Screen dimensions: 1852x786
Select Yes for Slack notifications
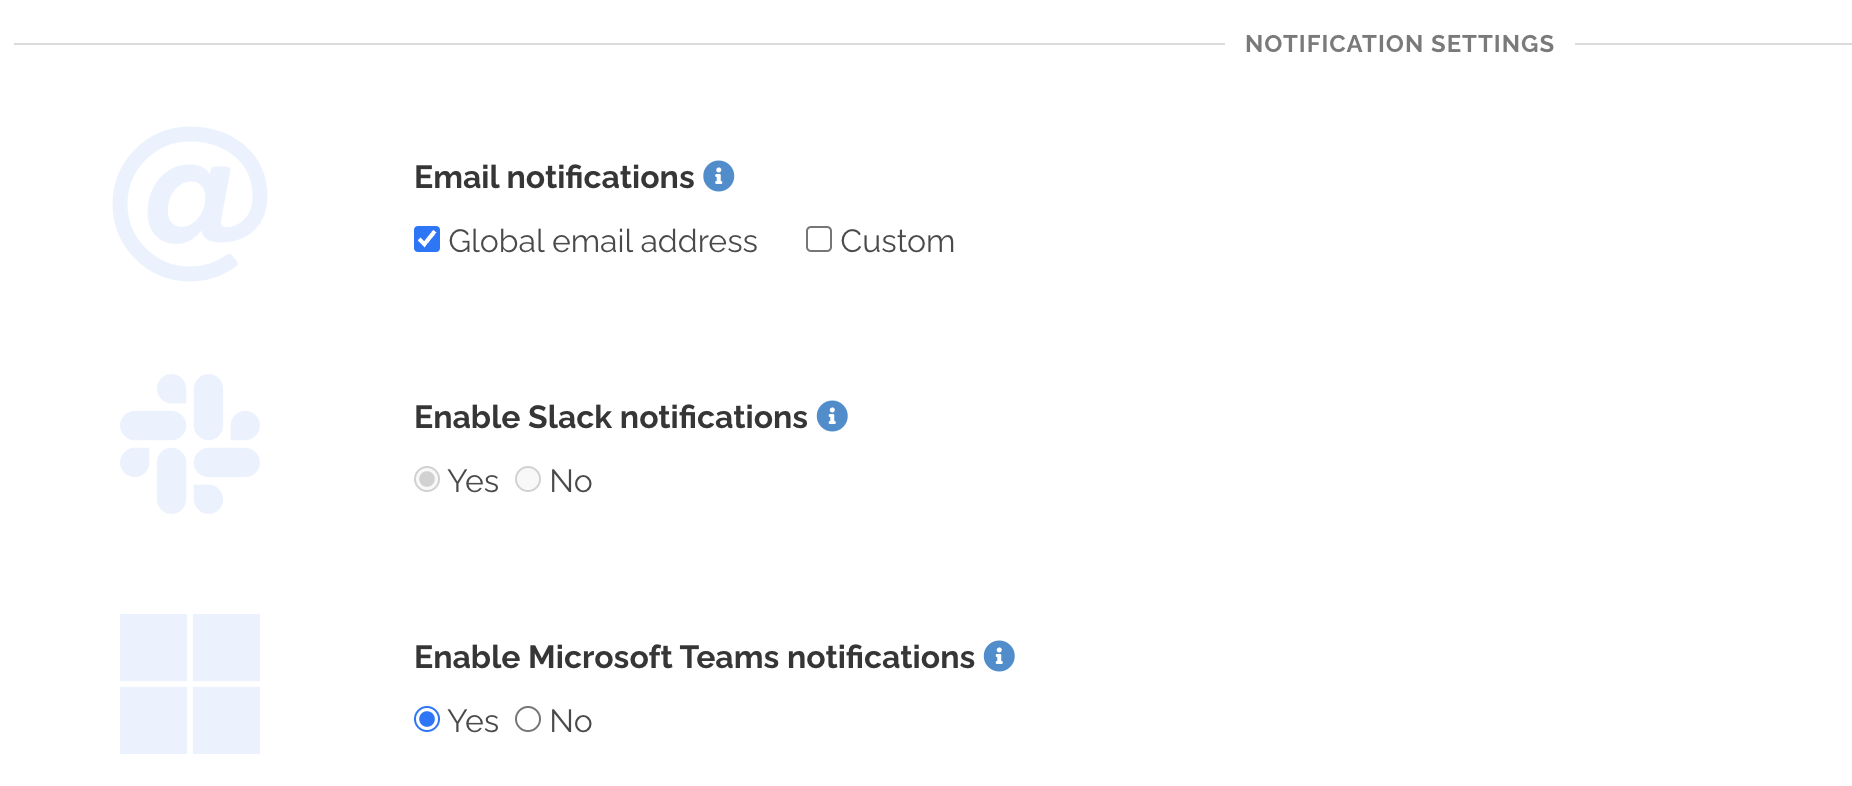click(x=427, y=479)
